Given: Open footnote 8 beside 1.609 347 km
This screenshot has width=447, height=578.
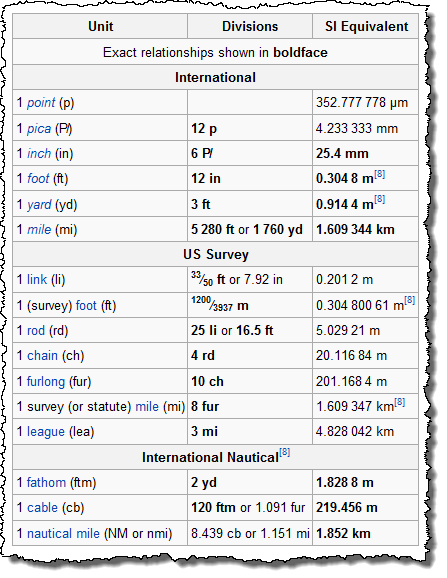Looking at the screenshot, I should 400,402.
